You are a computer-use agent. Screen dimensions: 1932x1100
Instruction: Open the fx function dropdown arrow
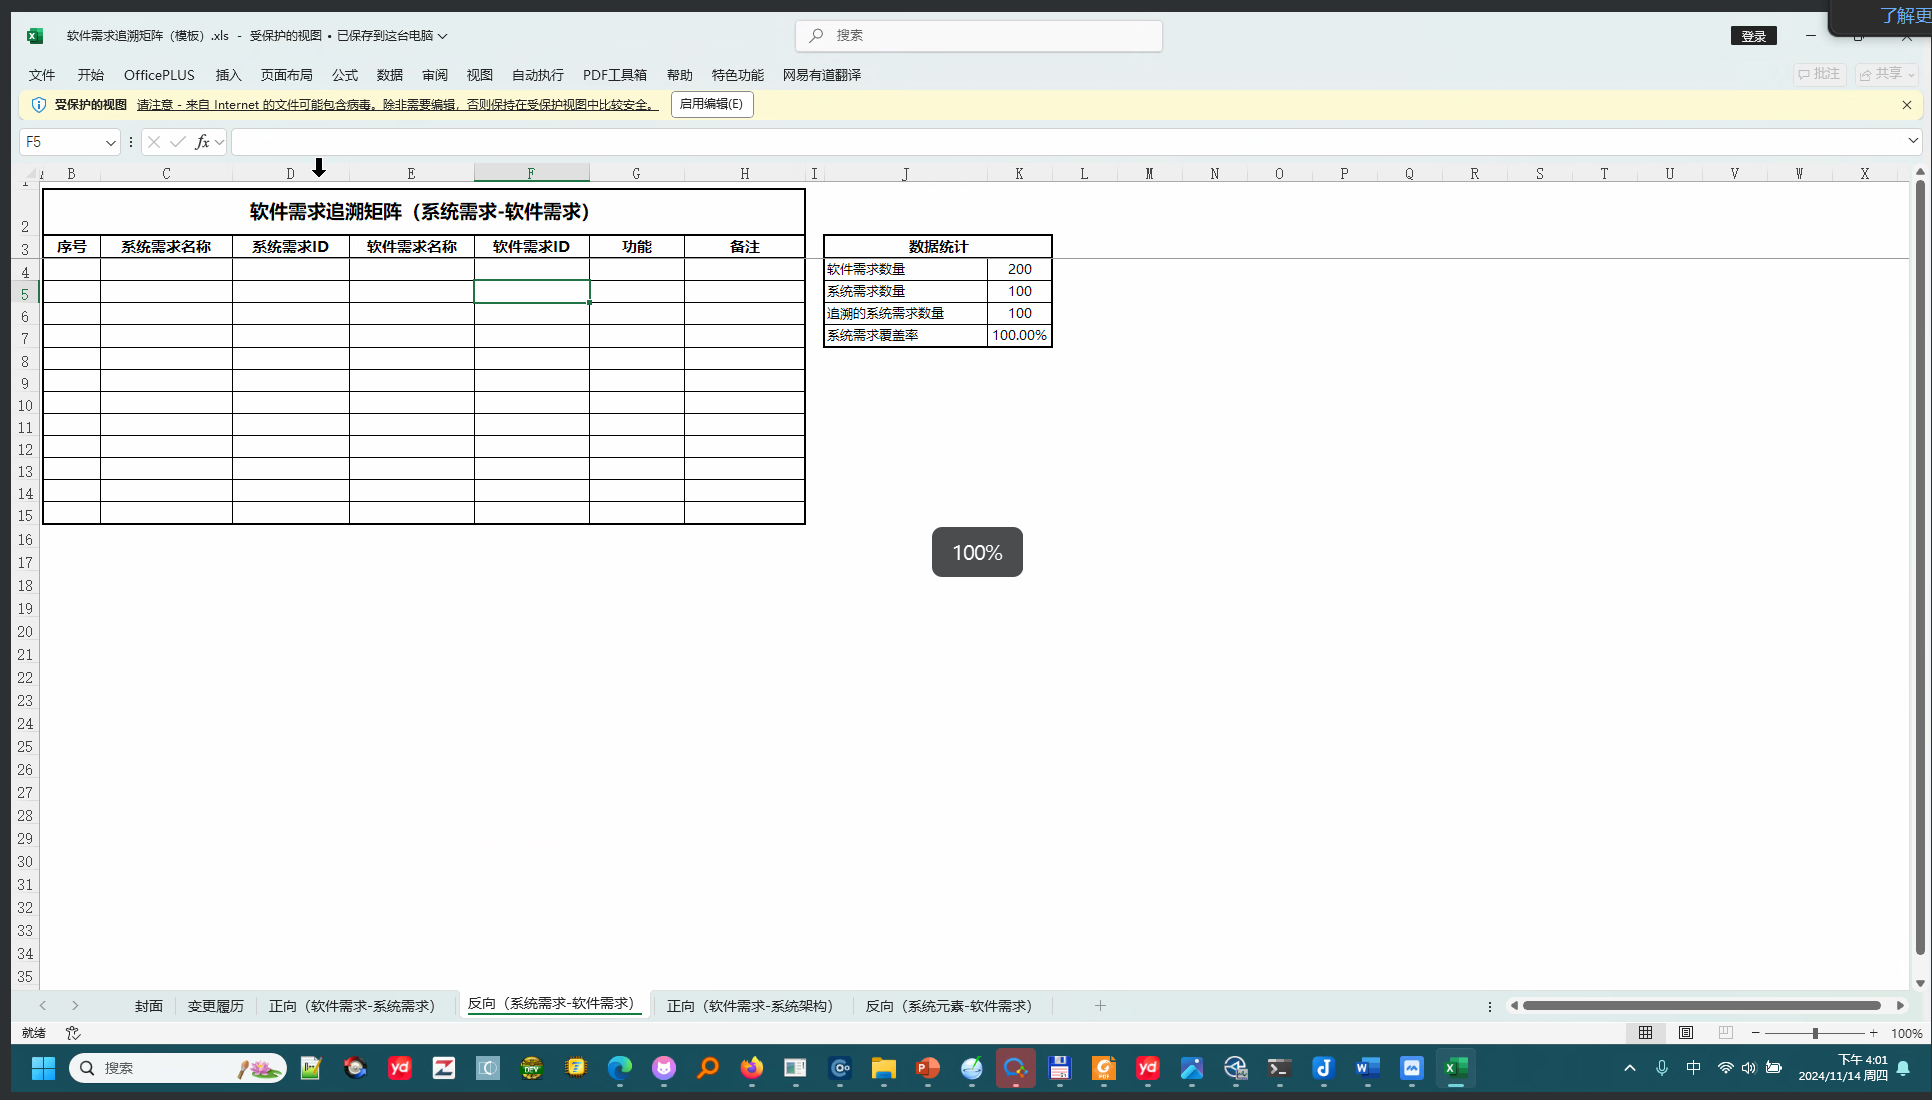[x=219, y=142]
